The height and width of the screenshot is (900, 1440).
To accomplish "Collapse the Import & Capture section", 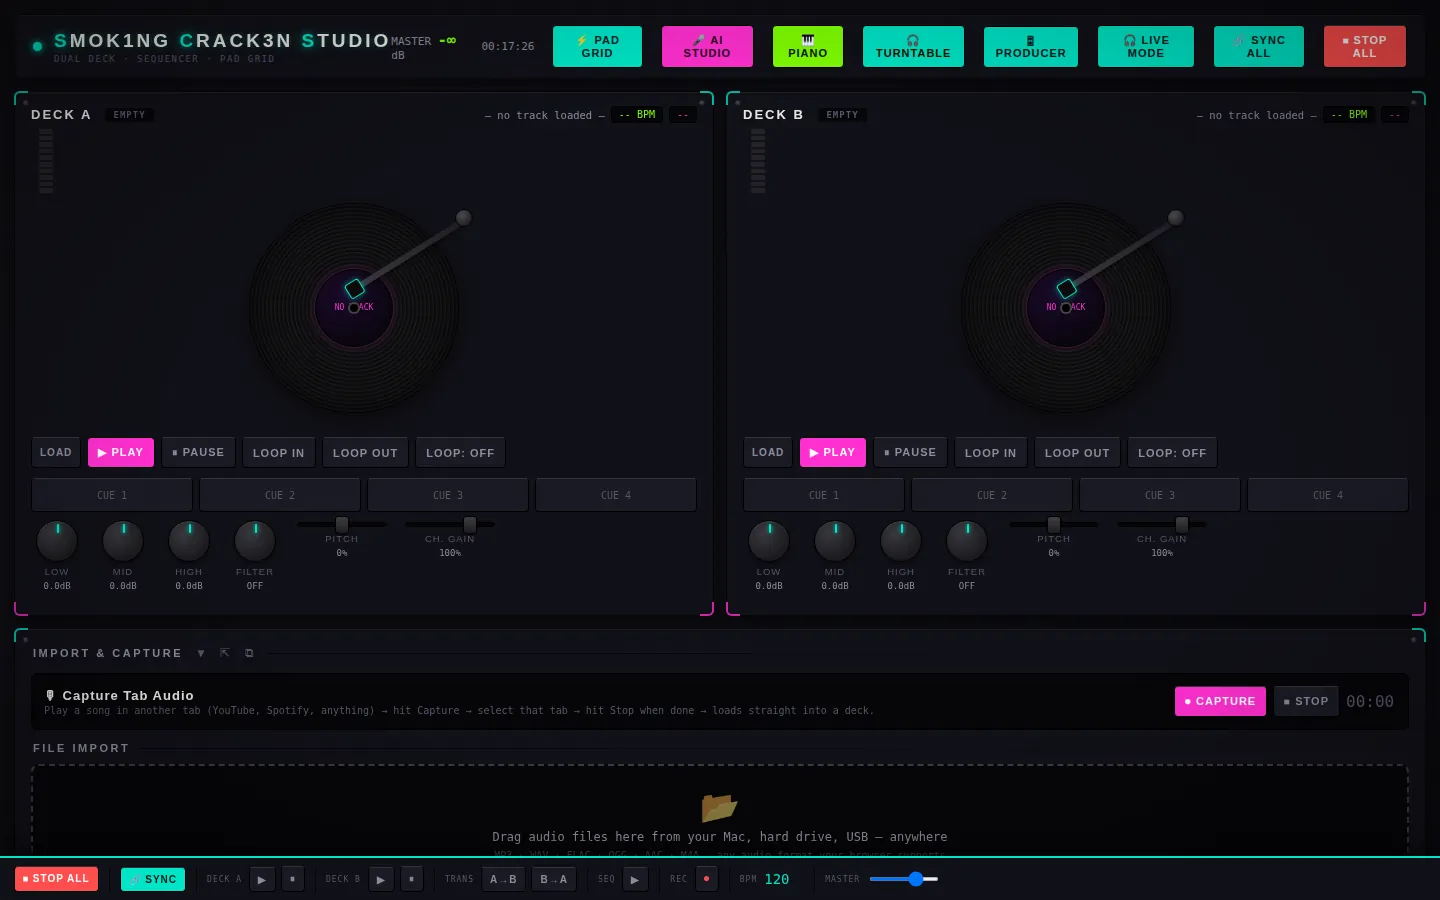I will (201, 653).
